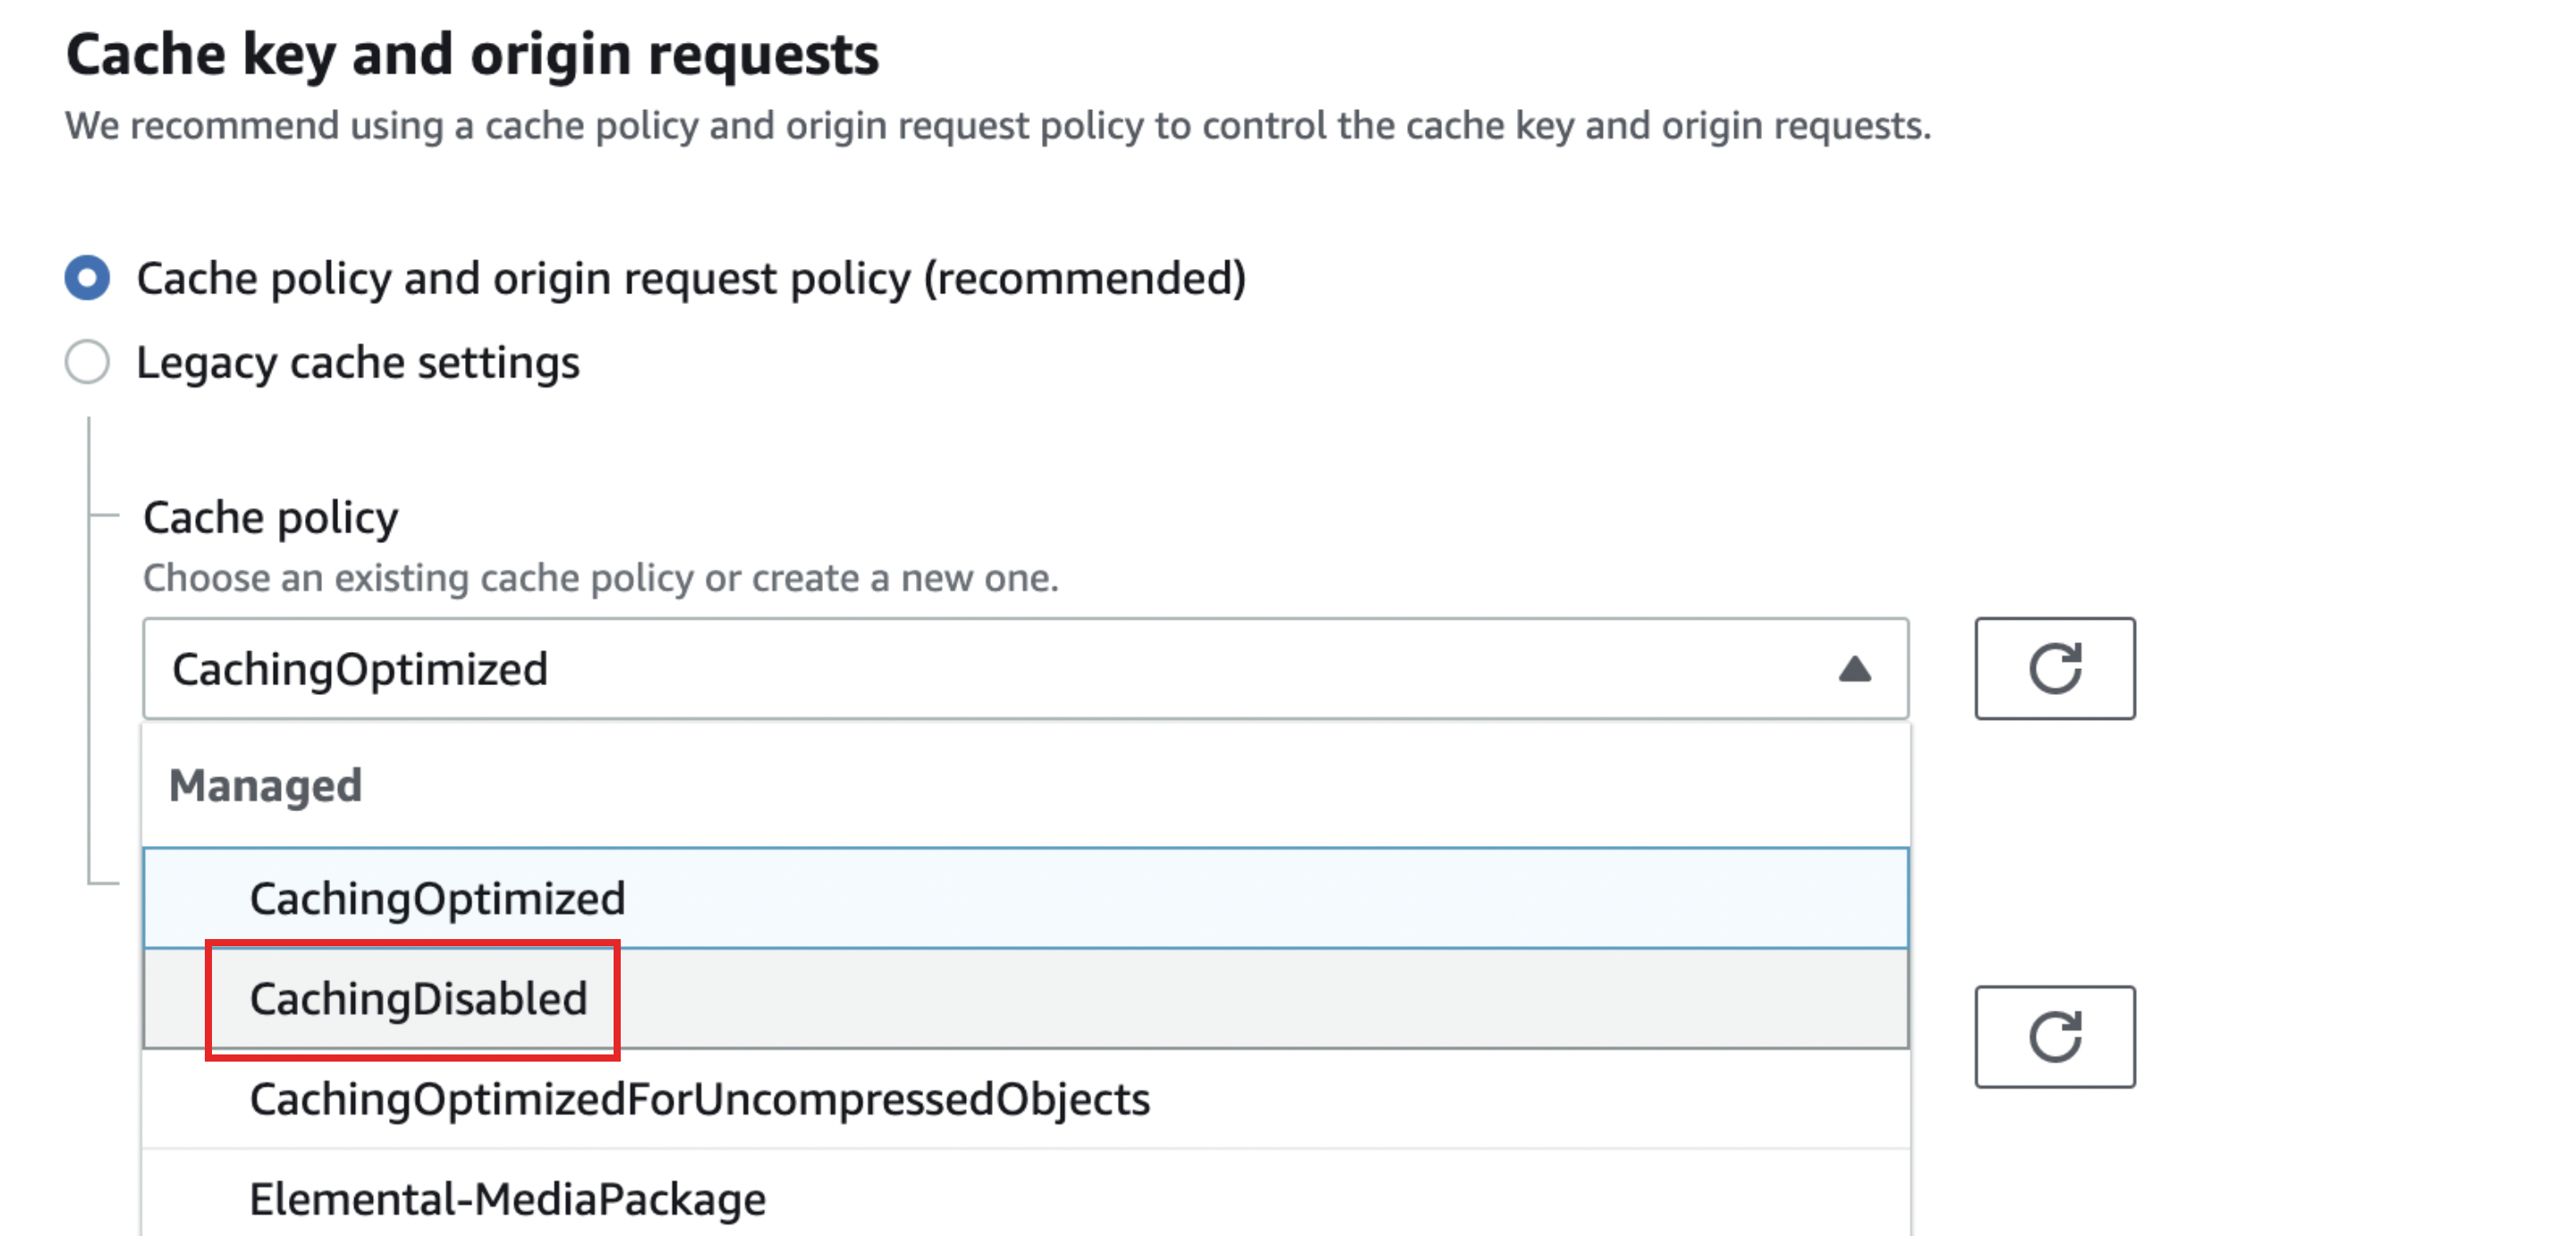The width and height of the screenshot is (2576, 1236).
Task: Pick the Elemental-MediaPackage option
Action: tap(507, 1198)
